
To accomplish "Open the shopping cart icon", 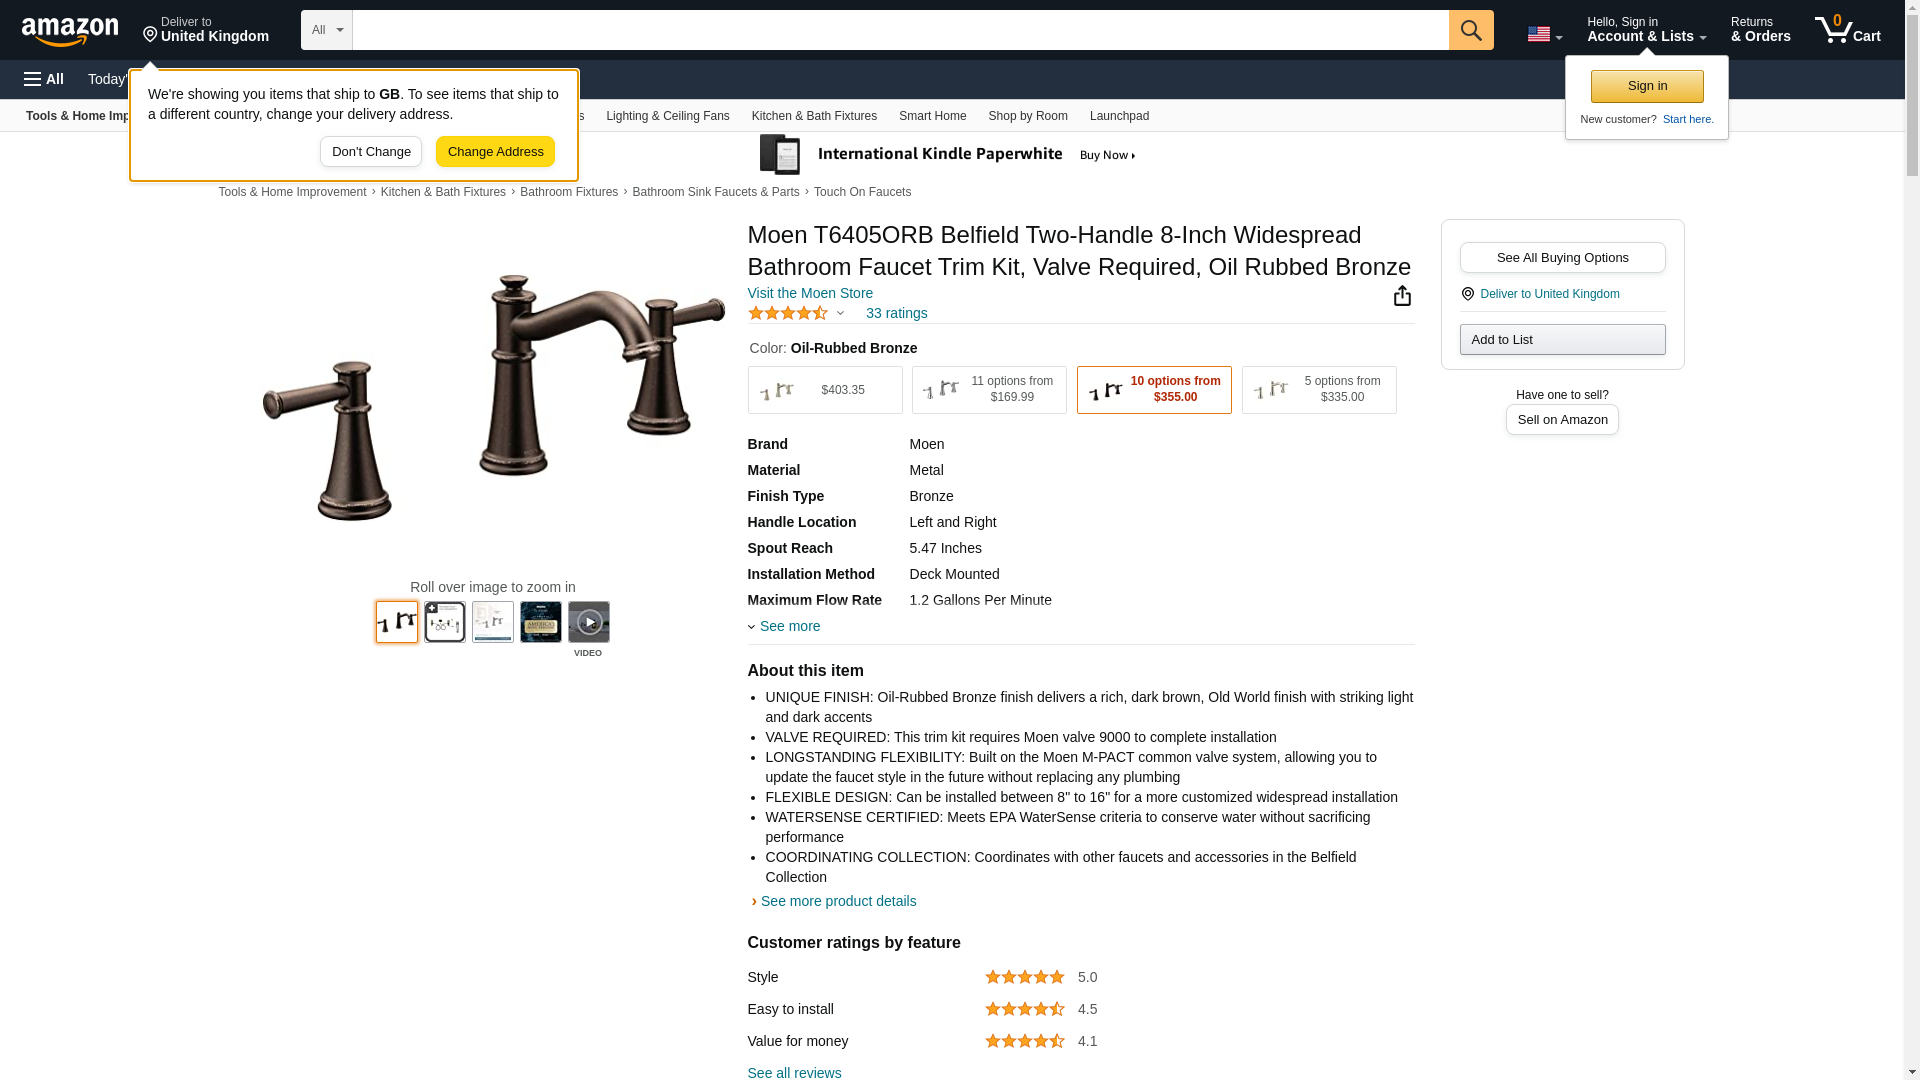I will pyautogui.click(x=1848, y=30).
